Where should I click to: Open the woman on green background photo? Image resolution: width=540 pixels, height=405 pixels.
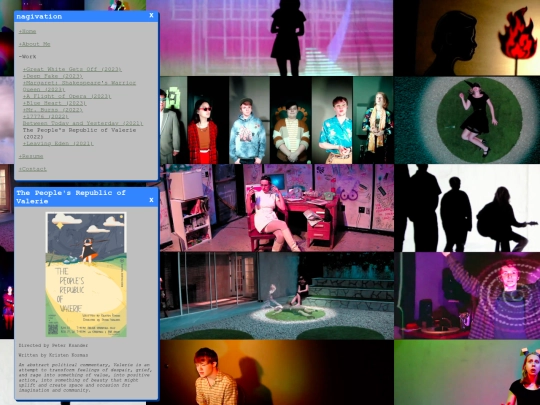point(467,373)
